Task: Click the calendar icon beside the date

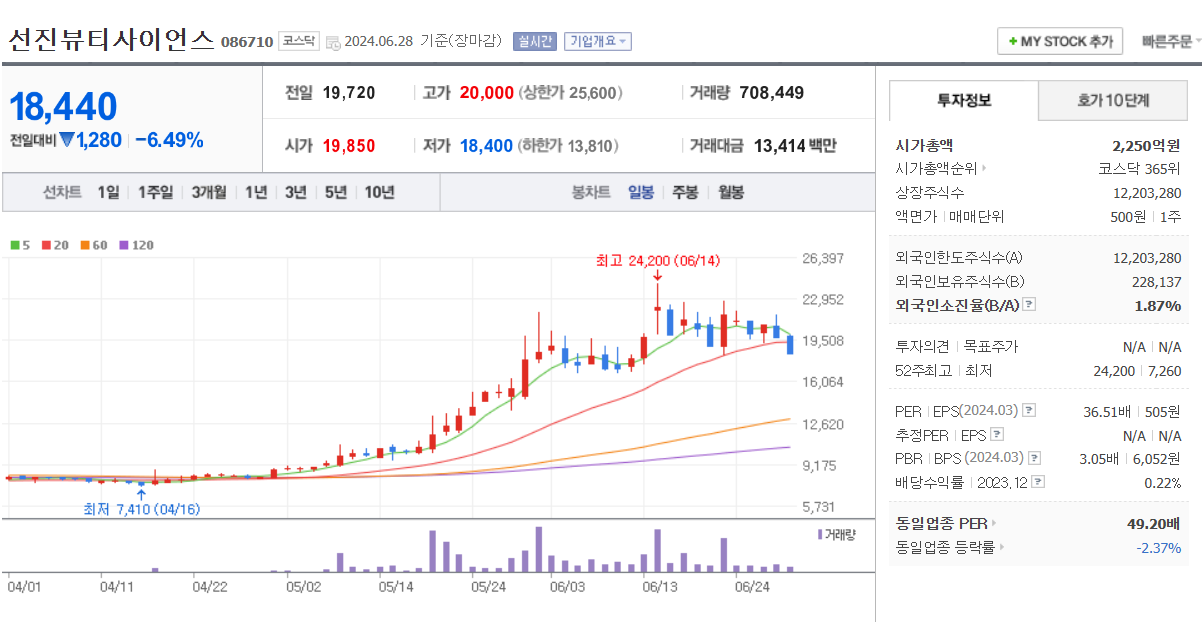Action: (x=333, y=42)
